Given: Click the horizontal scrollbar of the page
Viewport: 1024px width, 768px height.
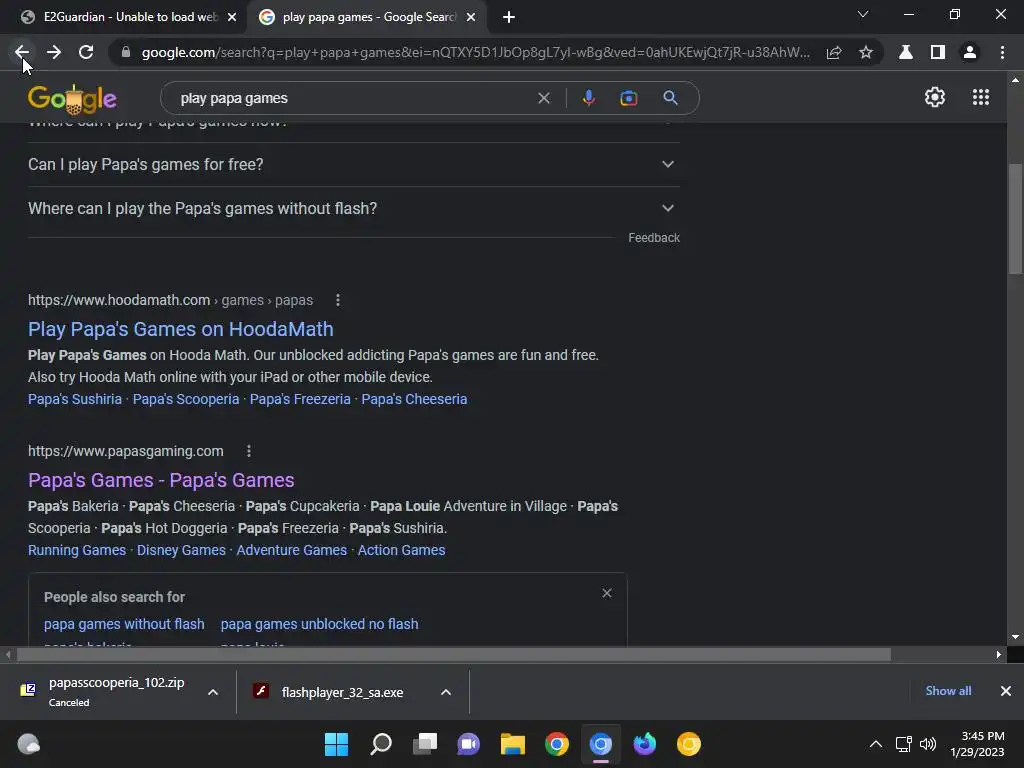Looking at the screenshot, I should point(453,654).
